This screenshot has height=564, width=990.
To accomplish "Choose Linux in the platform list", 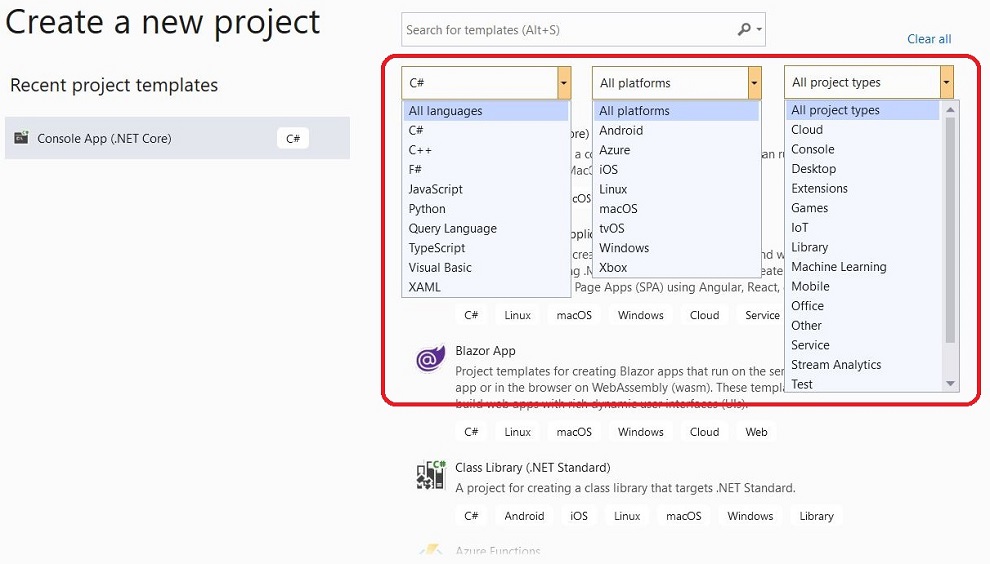I will (x=676, y=189).
